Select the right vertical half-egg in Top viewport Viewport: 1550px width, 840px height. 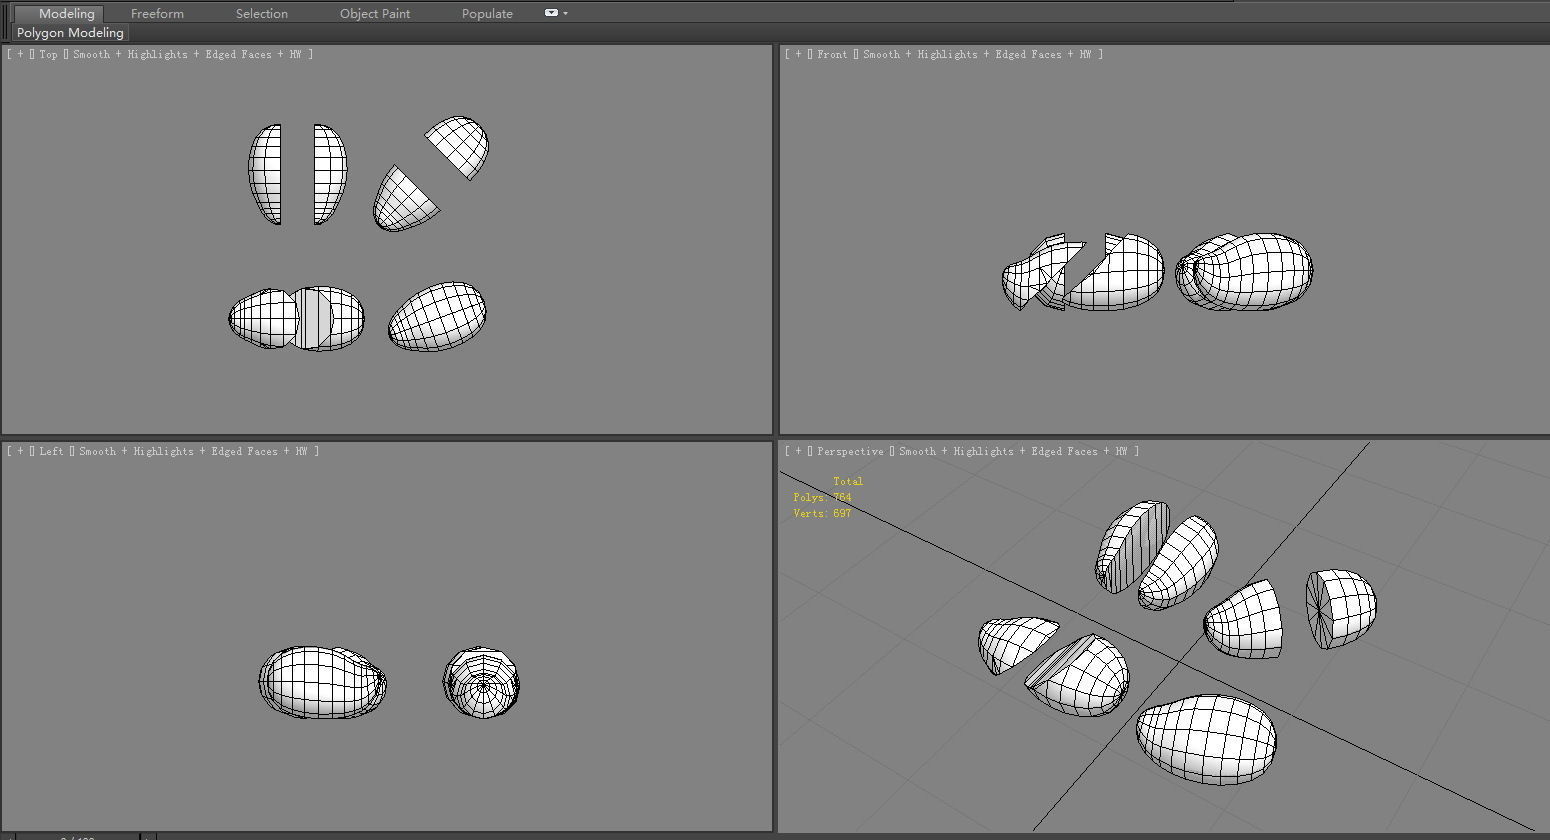[330, 174]
